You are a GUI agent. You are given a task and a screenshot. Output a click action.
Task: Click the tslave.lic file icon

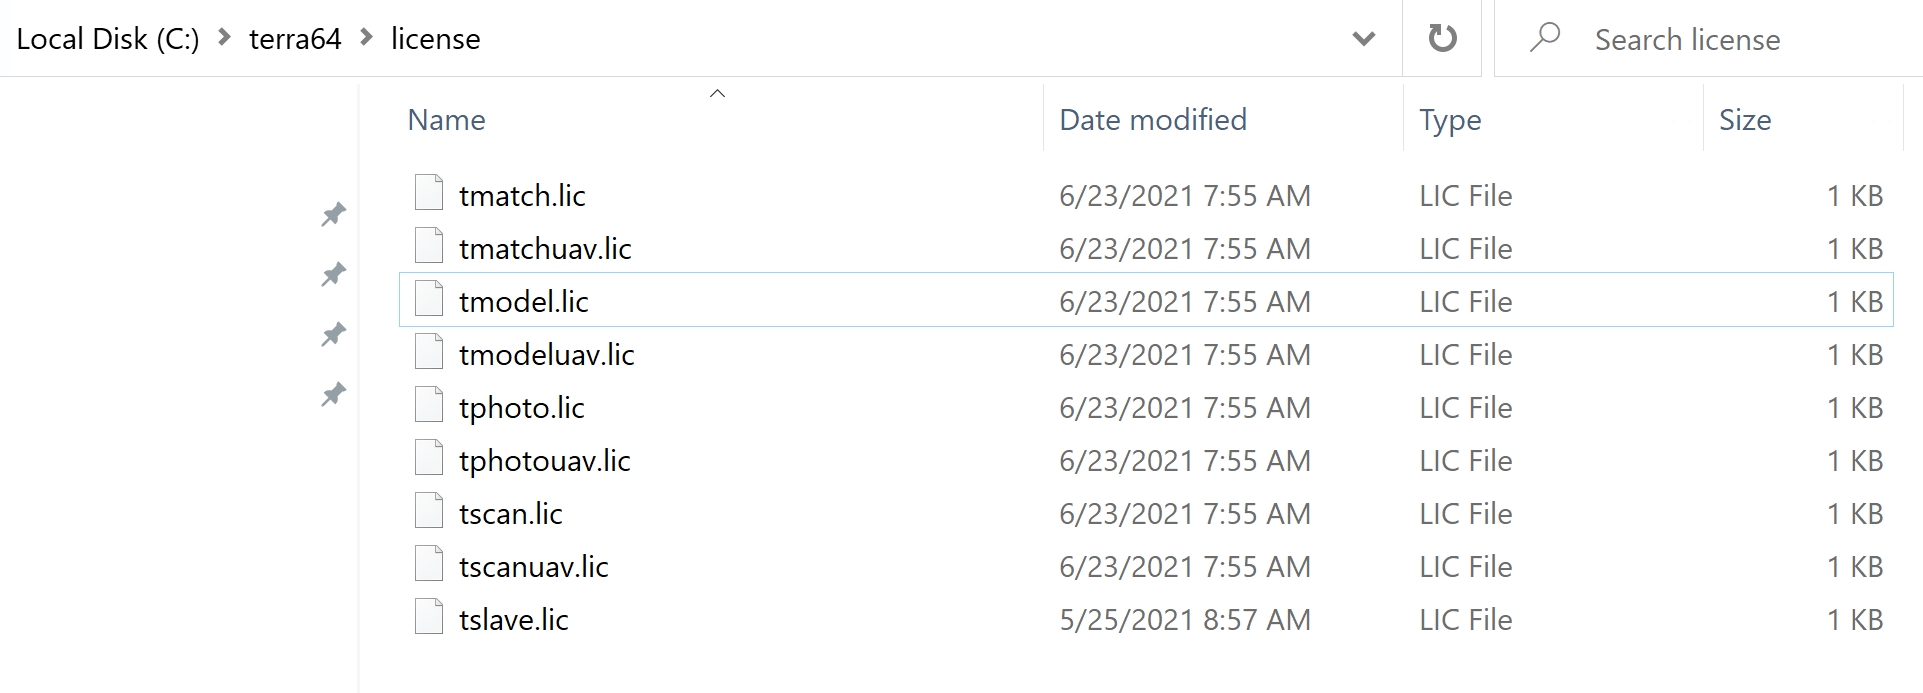coord(429,617)
